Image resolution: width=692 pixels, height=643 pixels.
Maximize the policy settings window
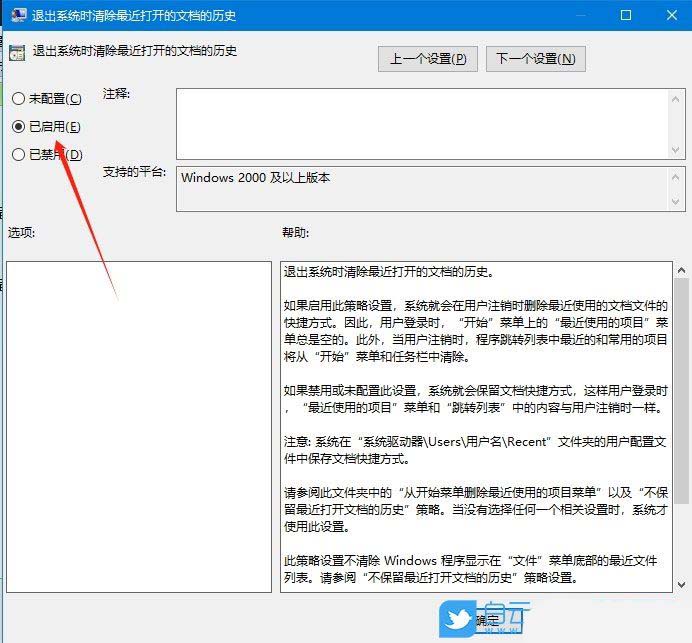click(x=626, y=15)
